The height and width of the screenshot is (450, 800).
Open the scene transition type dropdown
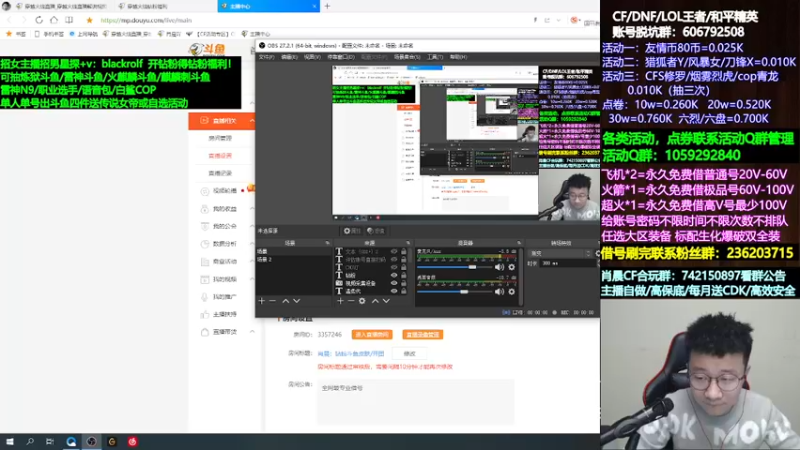pyautogui.click(x=561, y=253)
